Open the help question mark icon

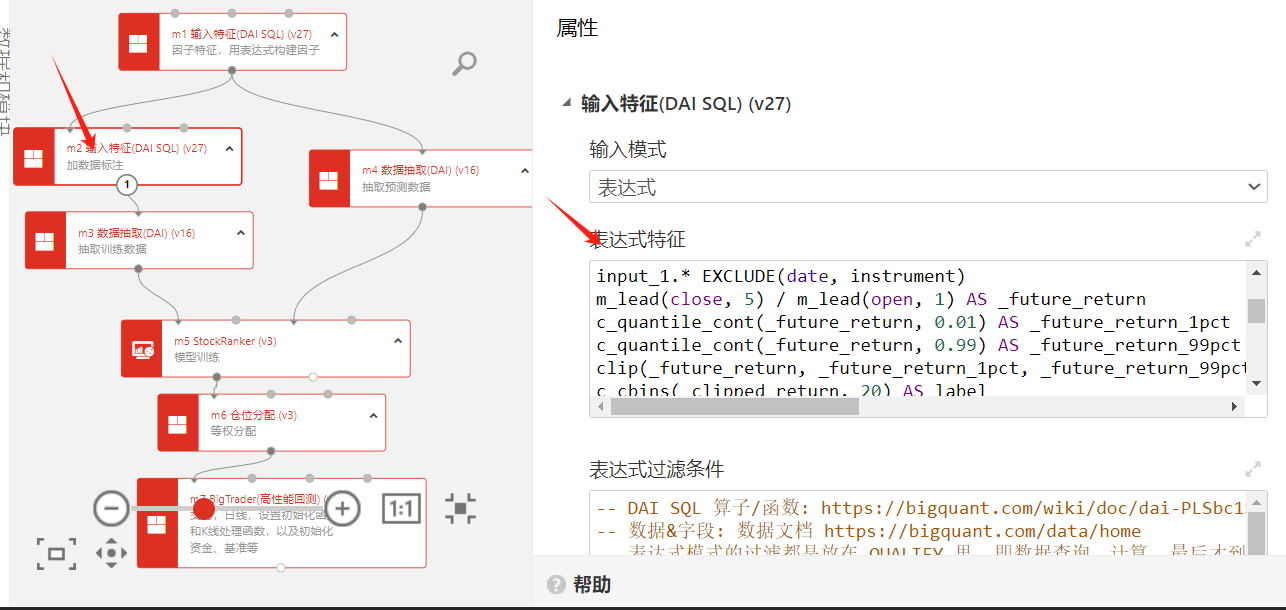(x=557, y=585)
